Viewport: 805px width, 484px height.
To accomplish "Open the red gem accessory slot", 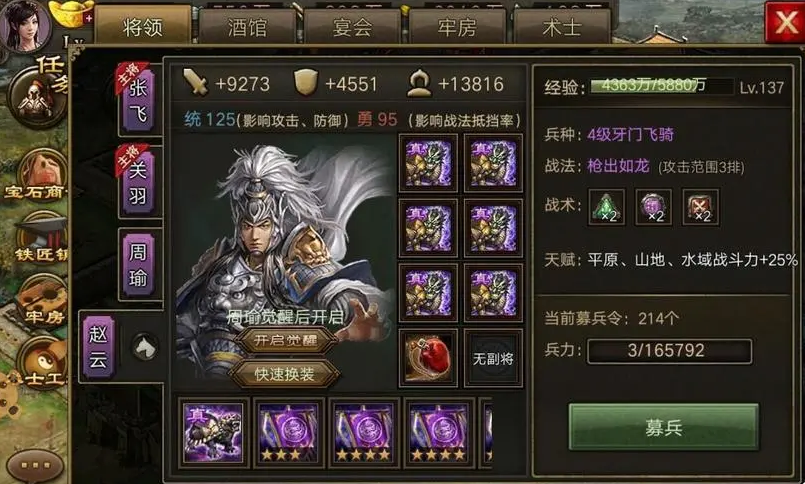I will coord(428,358).
